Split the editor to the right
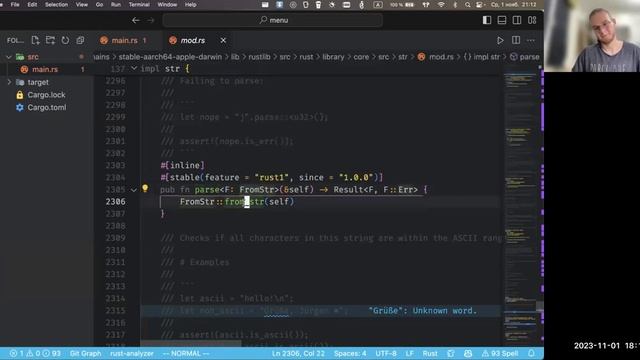This screenshot has height=360, width=640. point(516,40)
